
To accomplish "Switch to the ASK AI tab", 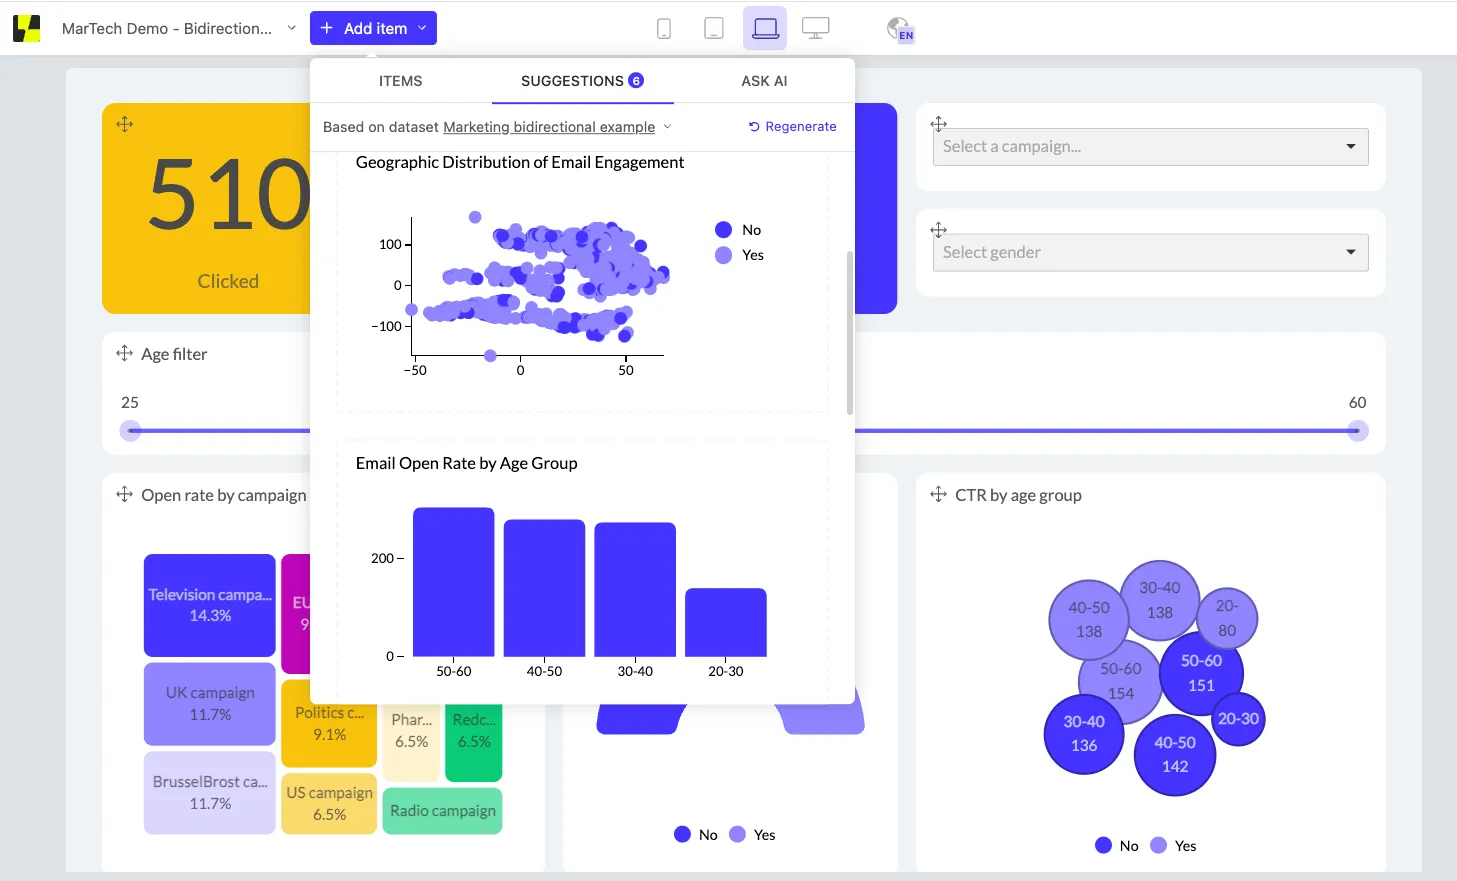I will (x=764, y=81).
